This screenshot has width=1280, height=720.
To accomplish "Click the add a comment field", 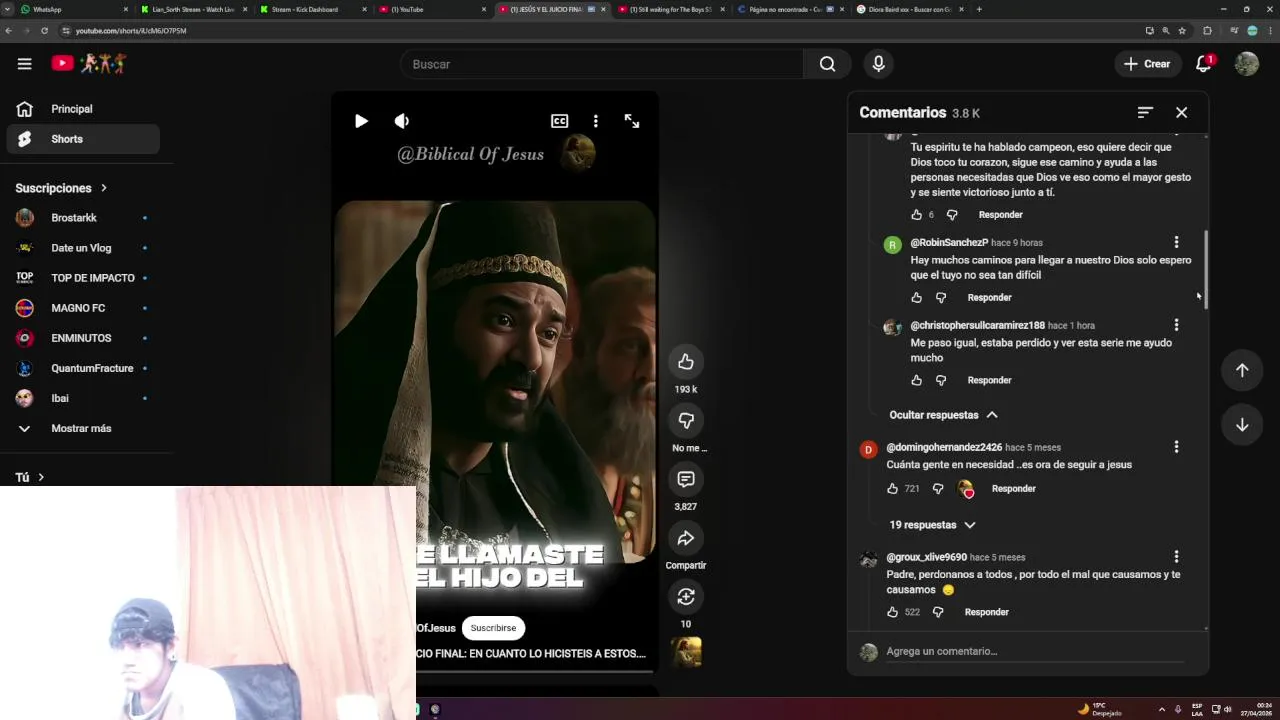I will coord(1035,652).
